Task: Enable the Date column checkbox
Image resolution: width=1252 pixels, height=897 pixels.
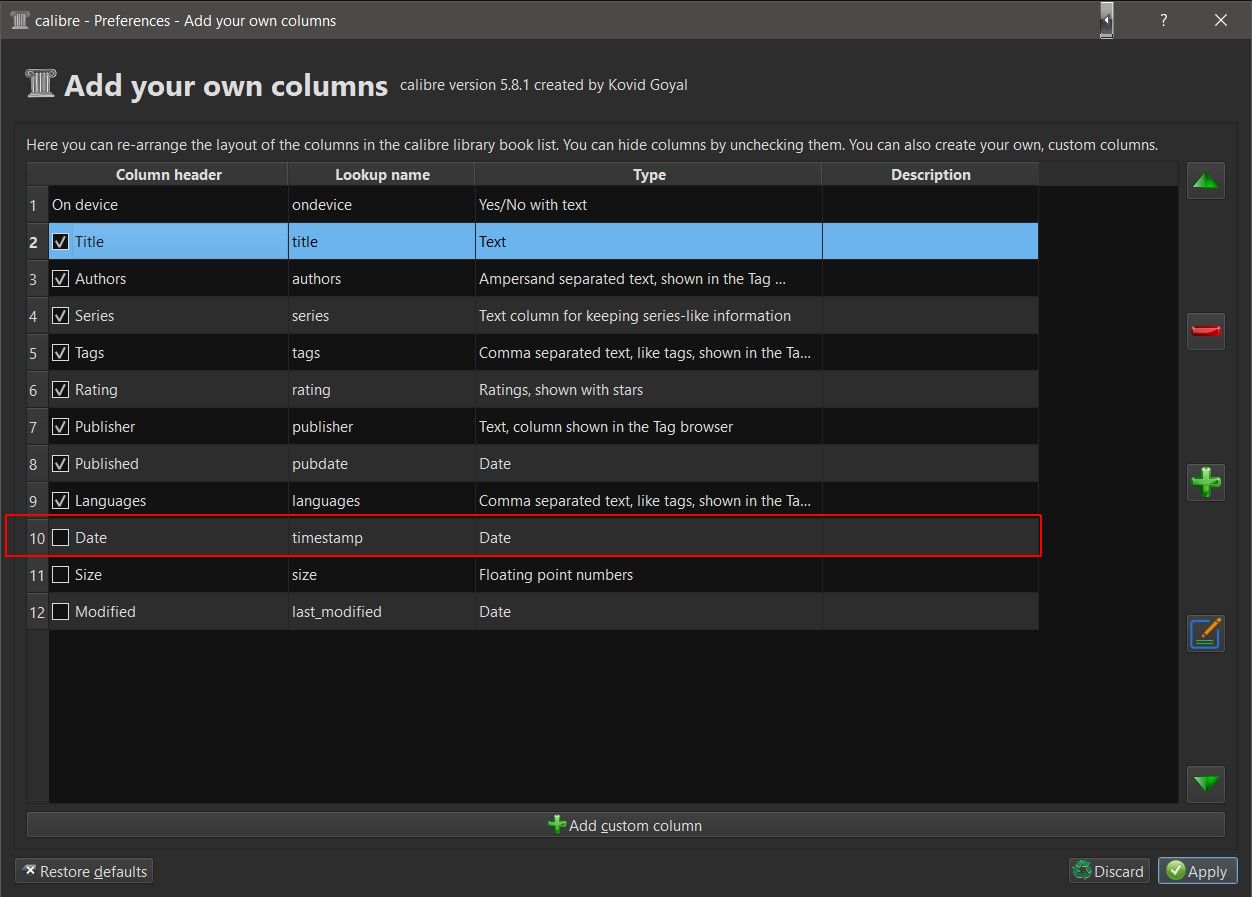Action: coord(61,538)
